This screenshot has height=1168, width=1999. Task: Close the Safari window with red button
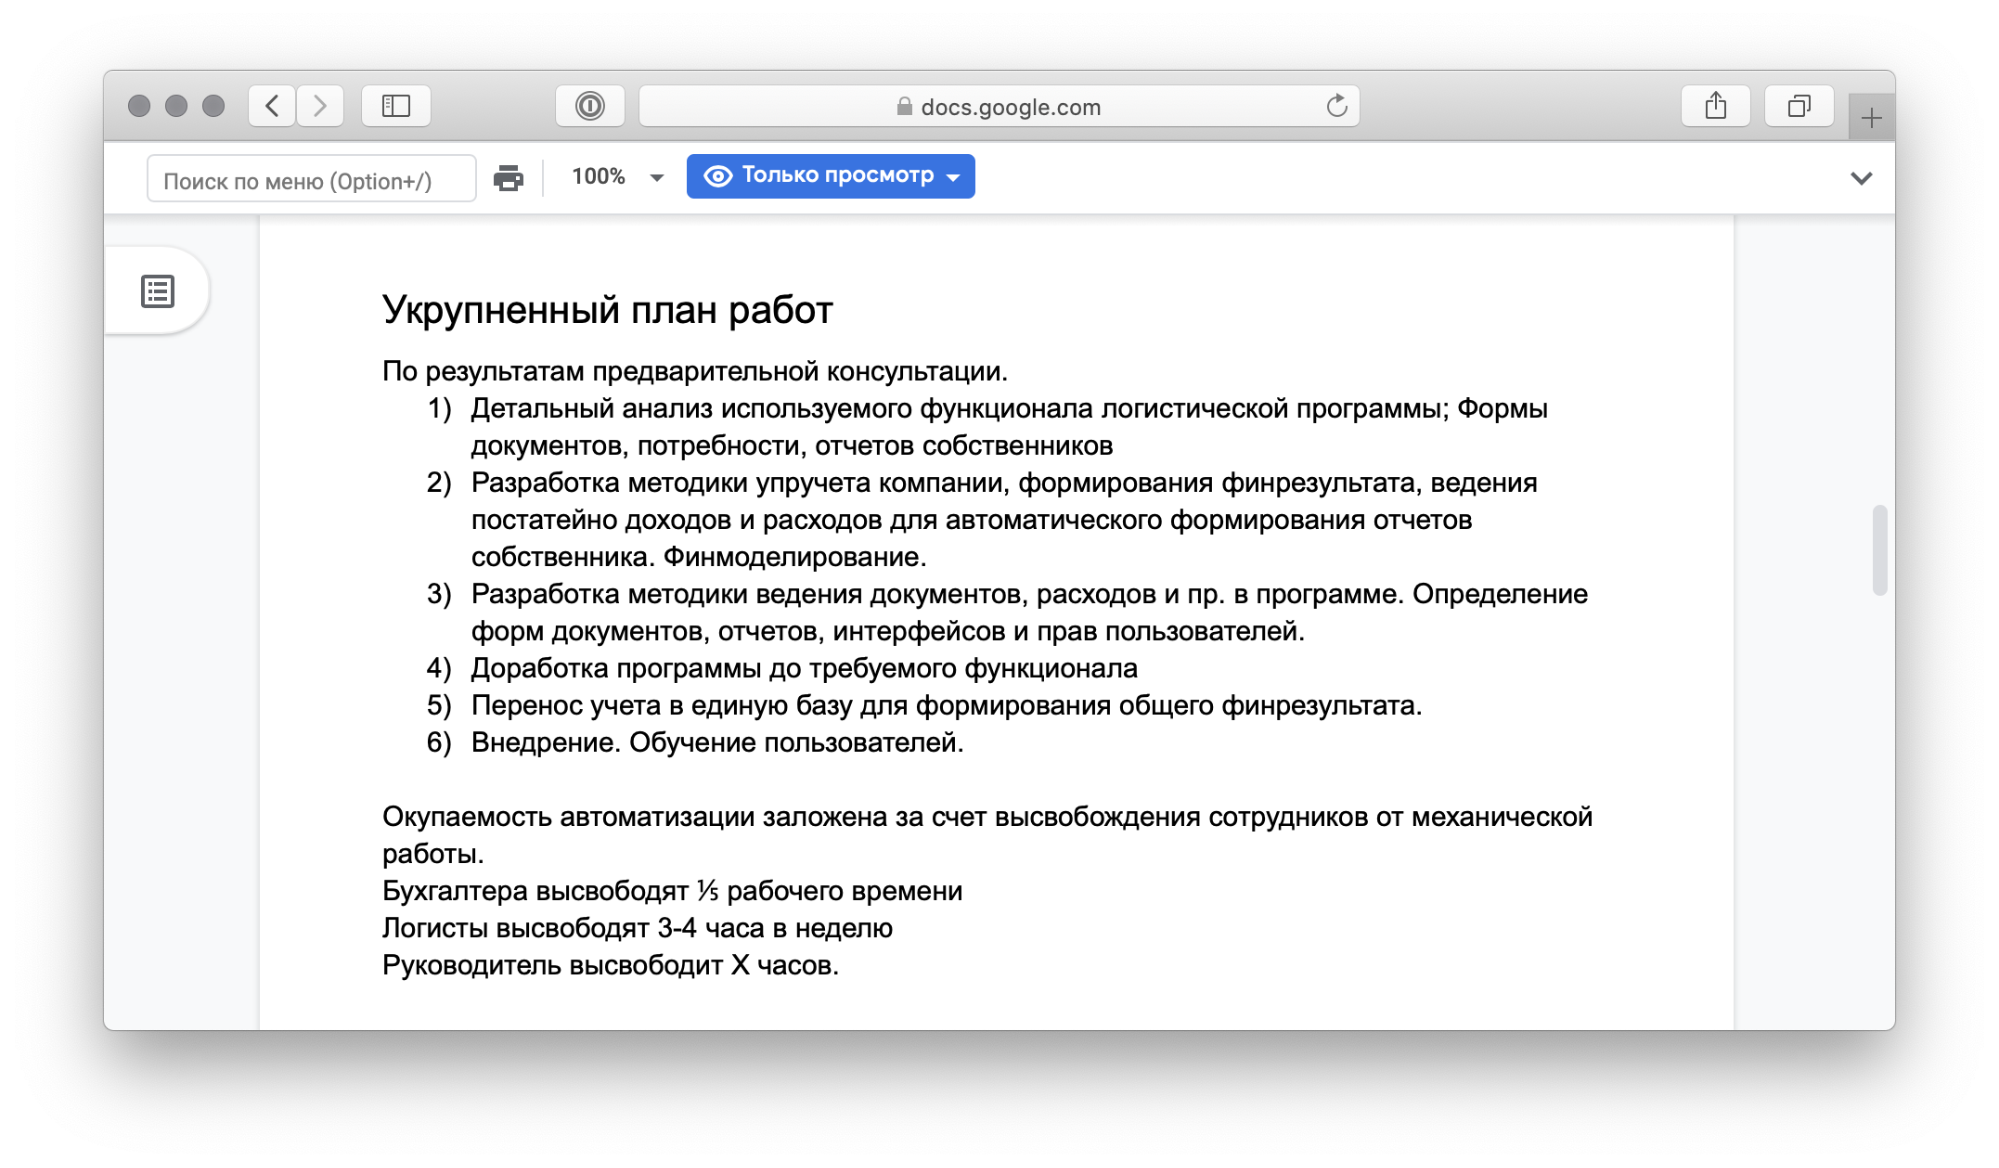139,106
